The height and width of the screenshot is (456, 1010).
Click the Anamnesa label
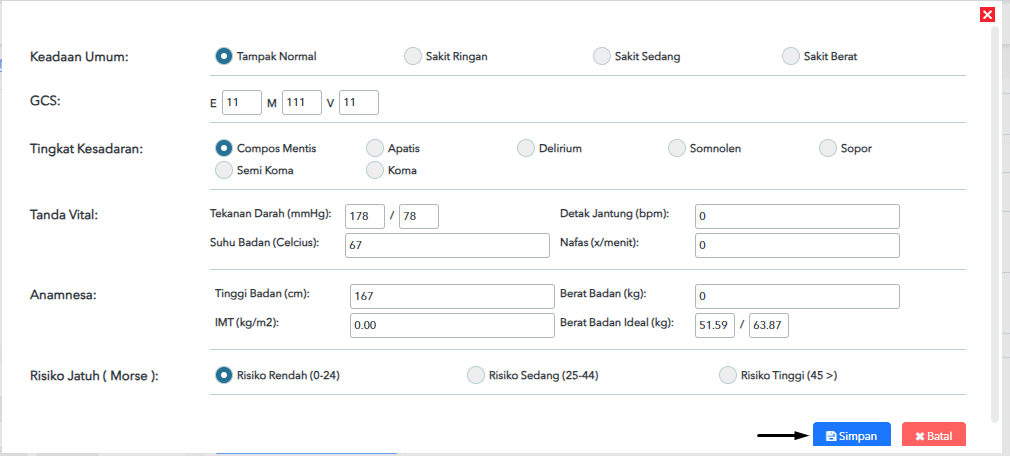pyautogui.click(x=62, y=294)
